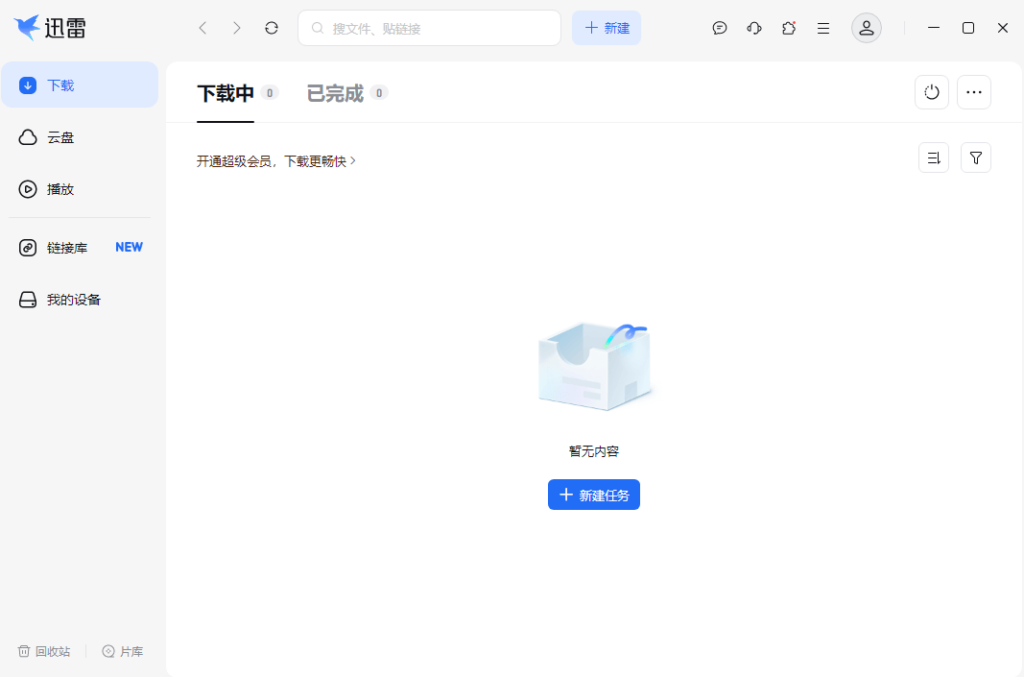Open 云盘 in the sidebar

pyautogui.click(x=80, y=137)
